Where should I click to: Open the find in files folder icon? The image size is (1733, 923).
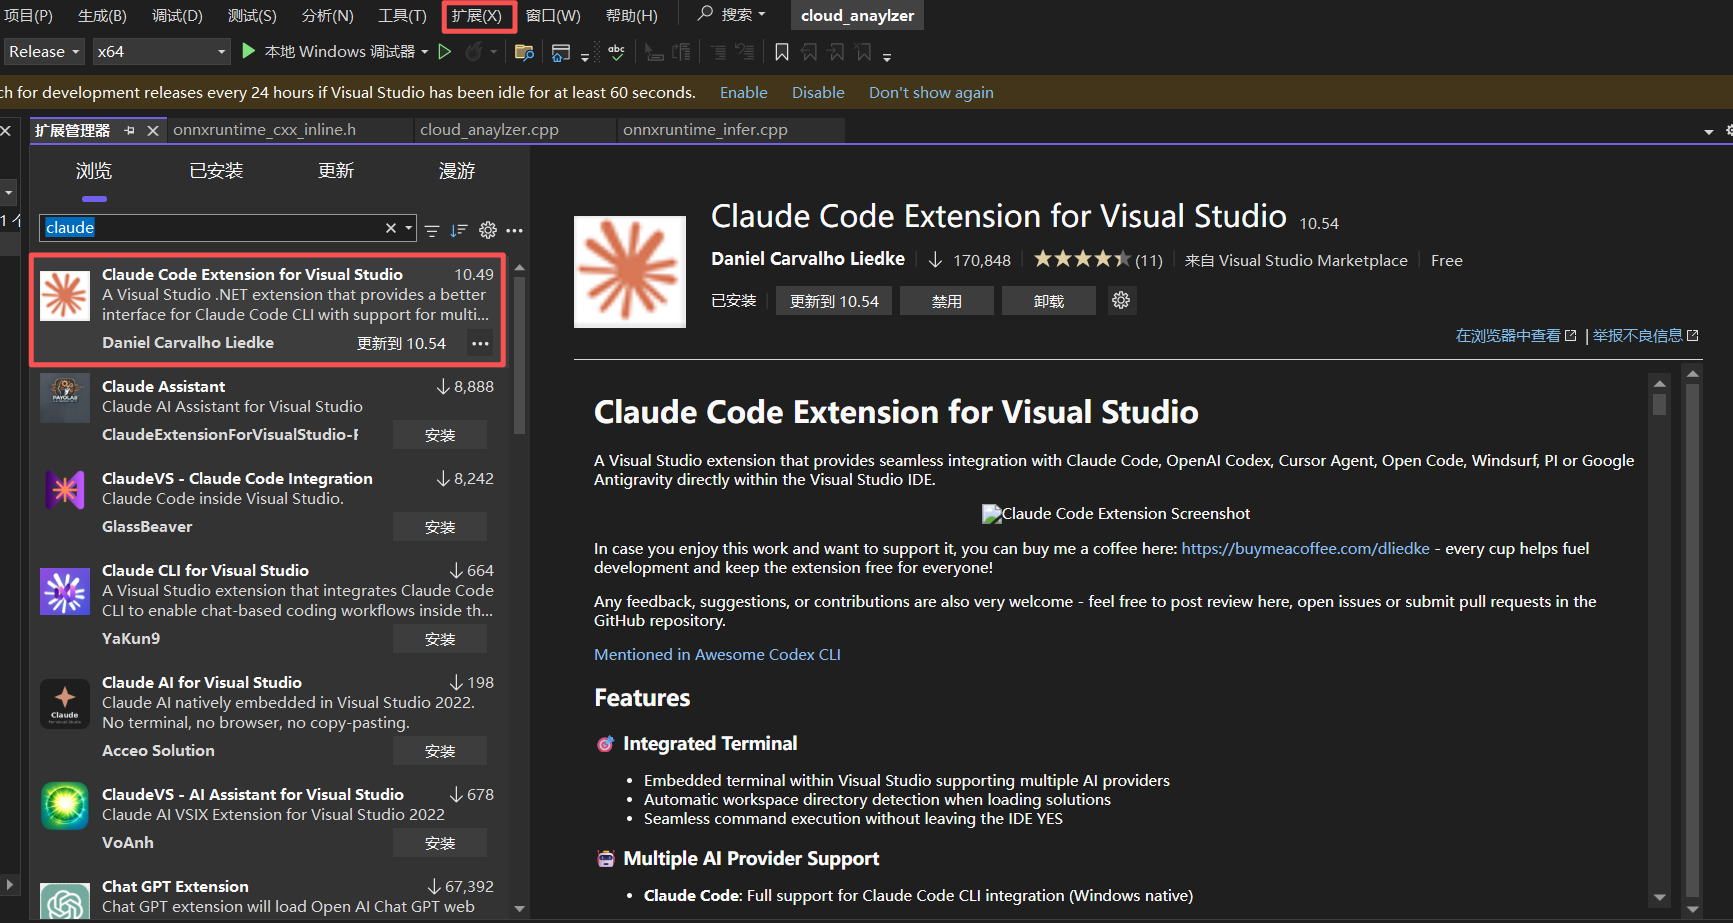point(524,52)
